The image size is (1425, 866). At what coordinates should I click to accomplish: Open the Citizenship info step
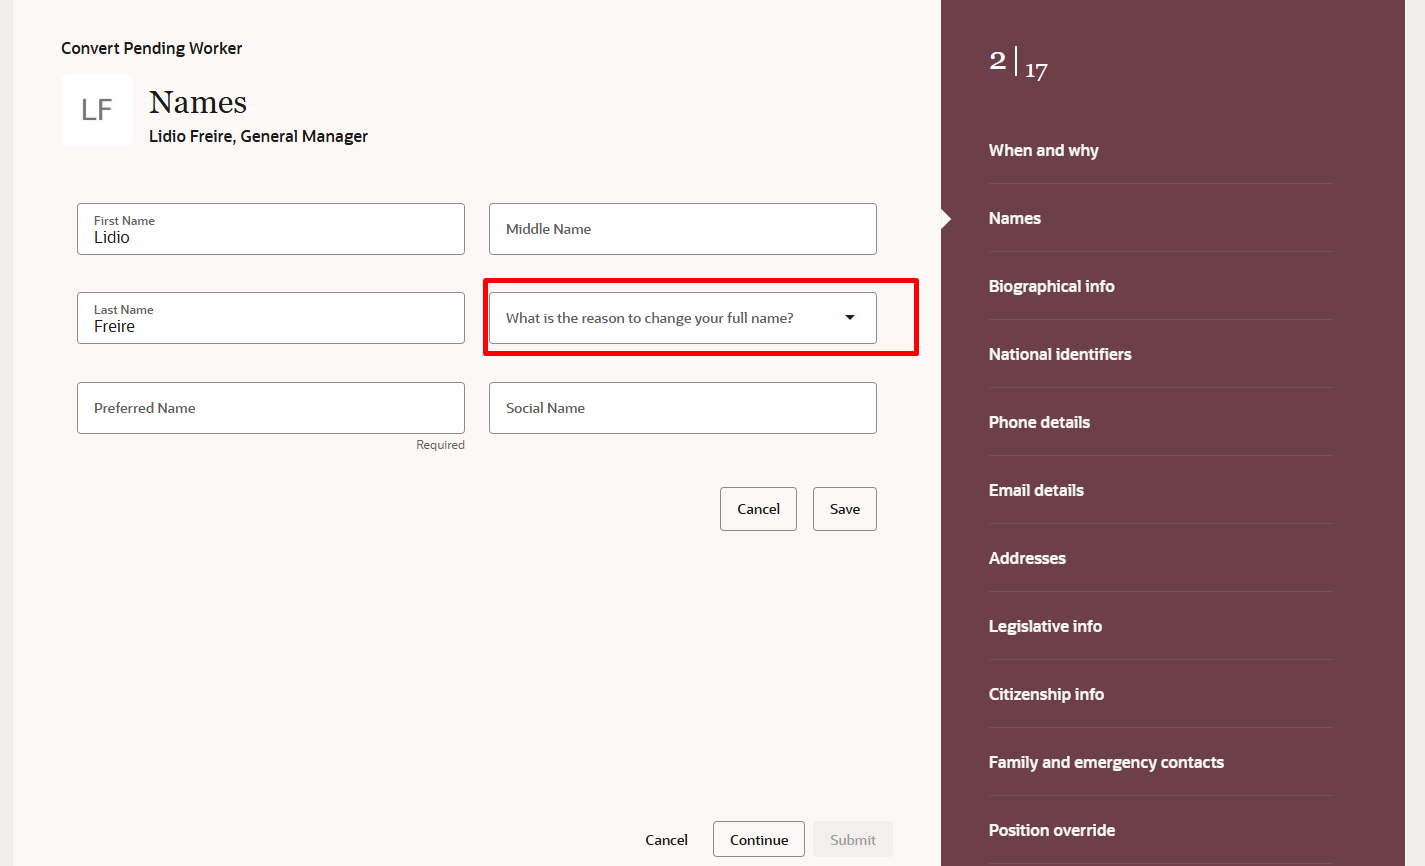1047,694
